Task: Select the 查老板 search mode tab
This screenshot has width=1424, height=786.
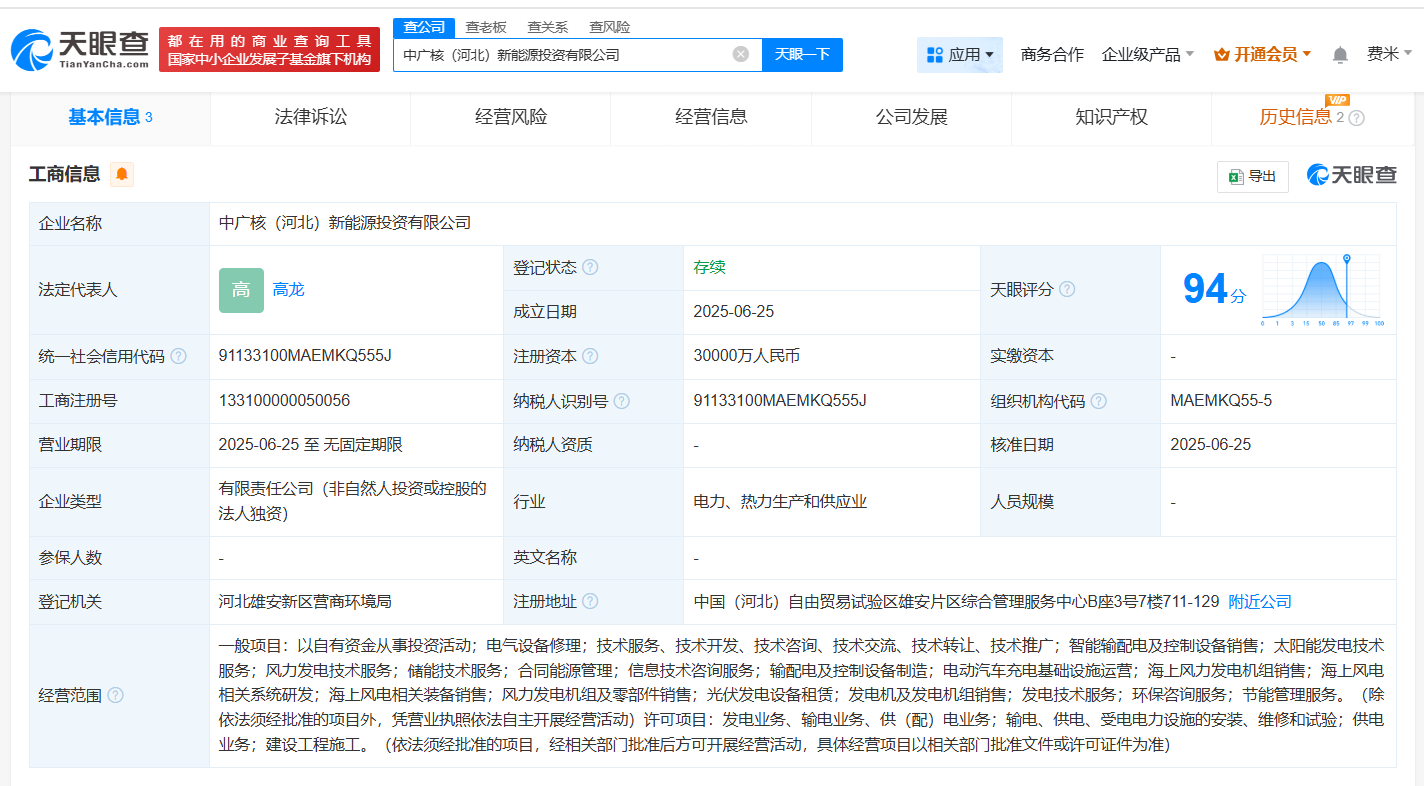Action: pos(486,27)
